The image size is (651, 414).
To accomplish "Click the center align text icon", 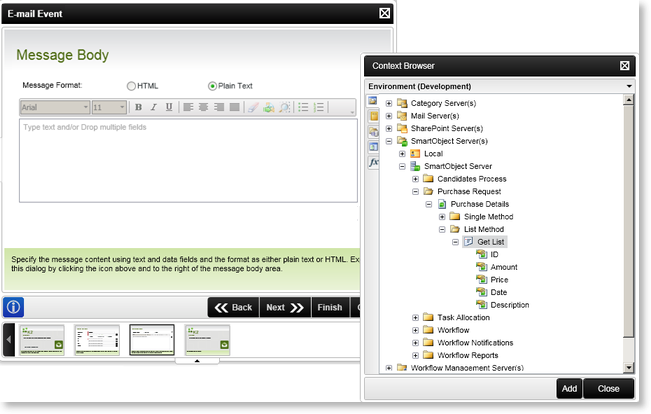I will (201, 107).
